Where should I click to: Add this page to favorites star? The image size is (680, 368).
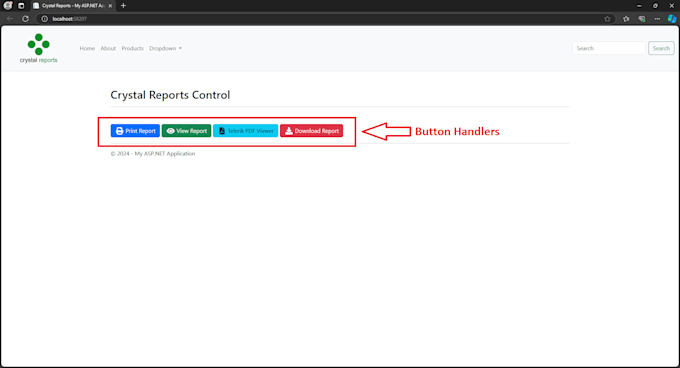click(x=607, y=19)
